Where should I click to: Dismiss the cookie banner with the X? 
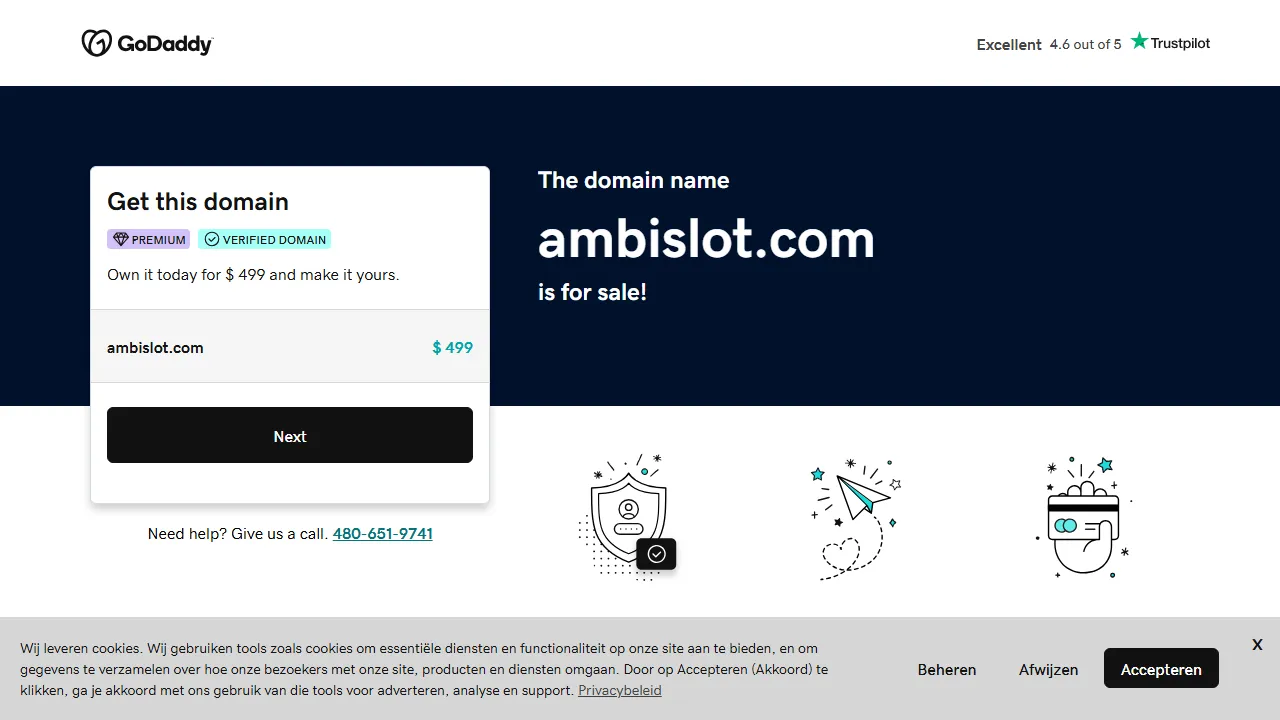coord(1257,645)
